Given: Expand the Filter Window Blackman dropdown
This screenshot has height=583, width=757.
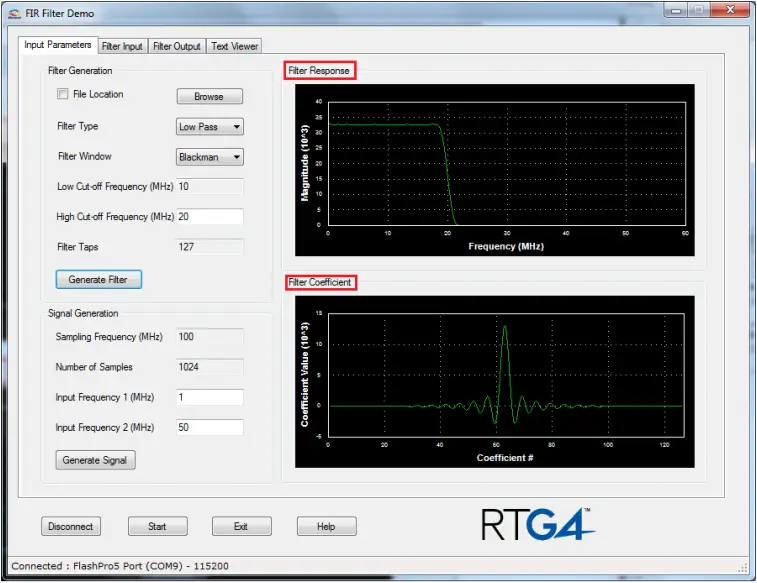Looking at the screenshot, I should pos(210,157).
